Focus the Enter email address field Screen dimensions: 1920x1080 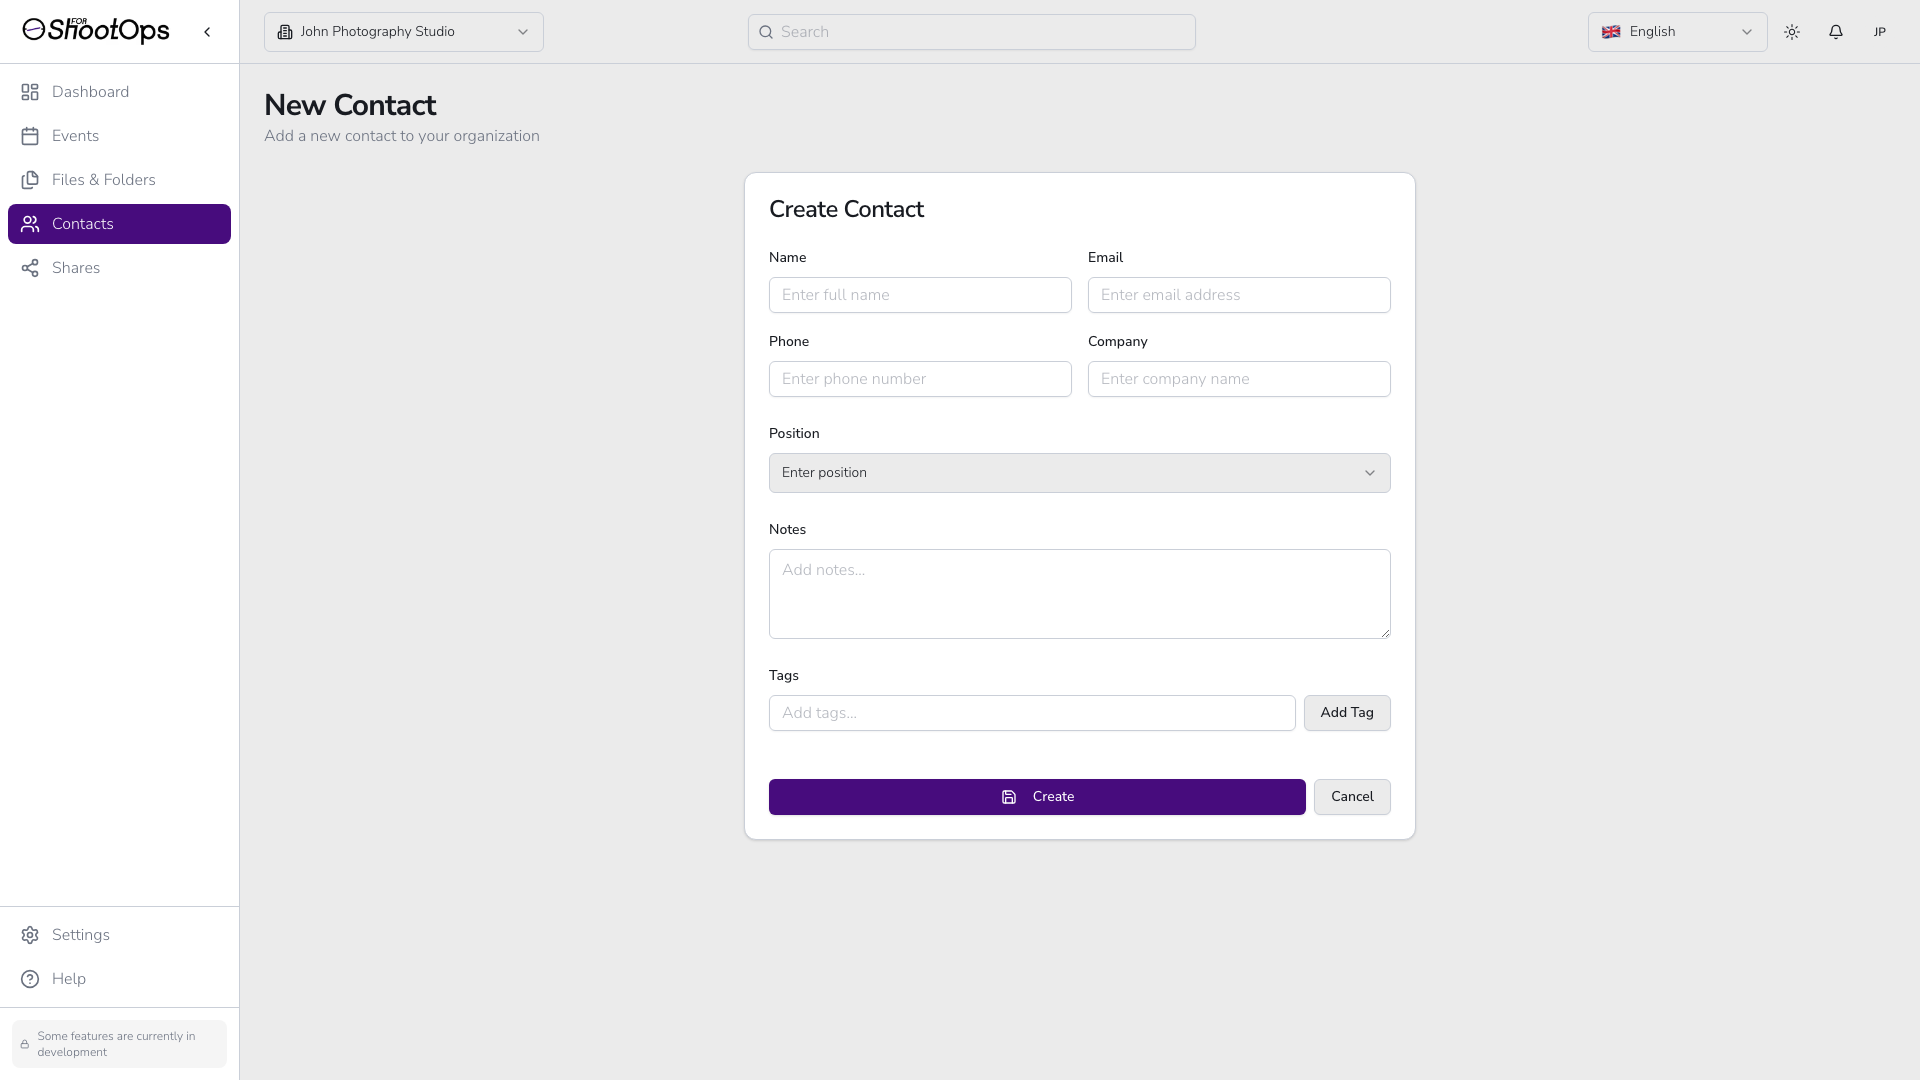coord(1239,295)
